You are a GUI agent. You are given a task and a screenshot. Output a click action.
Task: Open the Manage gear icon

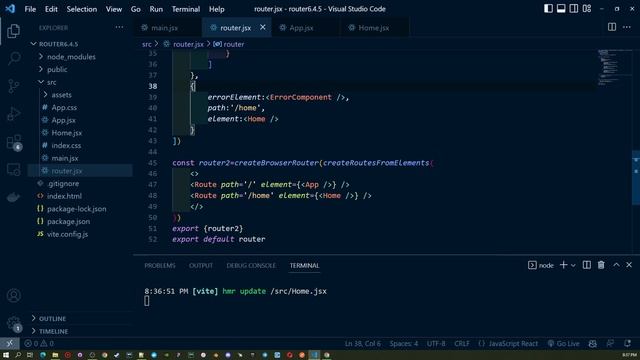pyautogui.click(x=13, y=323)
